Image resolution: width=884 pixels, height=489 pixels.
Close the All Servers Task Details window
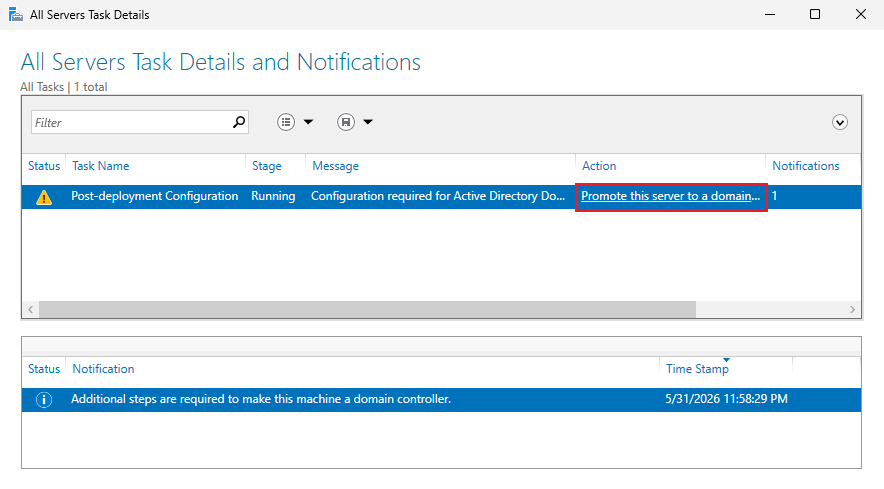click(x=860, y=14)
